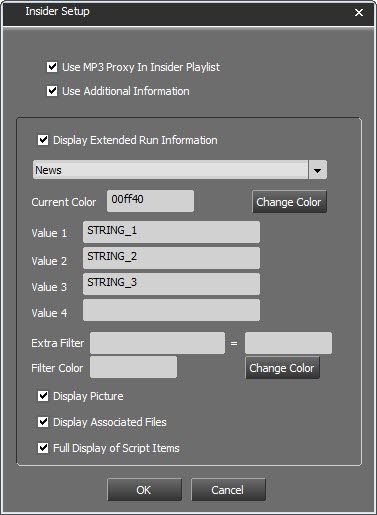Click Change Color next to Filter Color
Image resolution: width=377 pixels, height=515 pixels.
(x=282, y=368)
